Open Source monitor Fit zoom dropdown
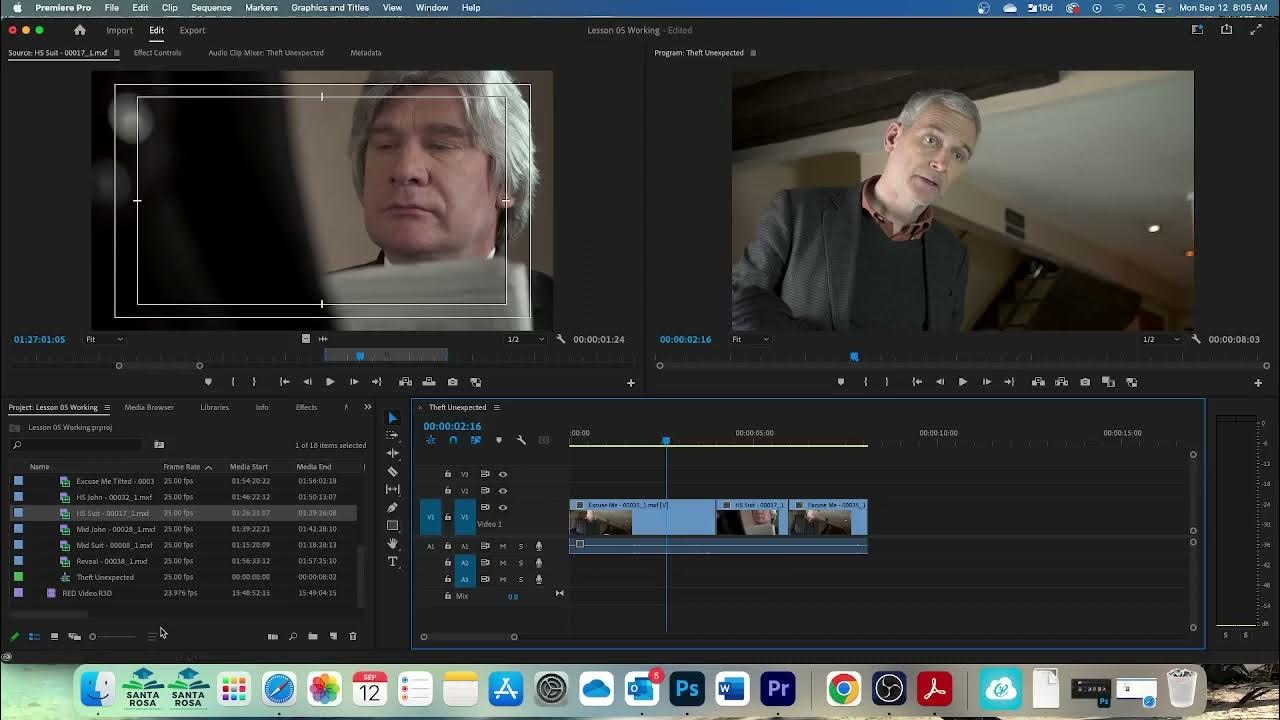The height and width of the screenshot is (720, 1280). (x=104, y=339)
